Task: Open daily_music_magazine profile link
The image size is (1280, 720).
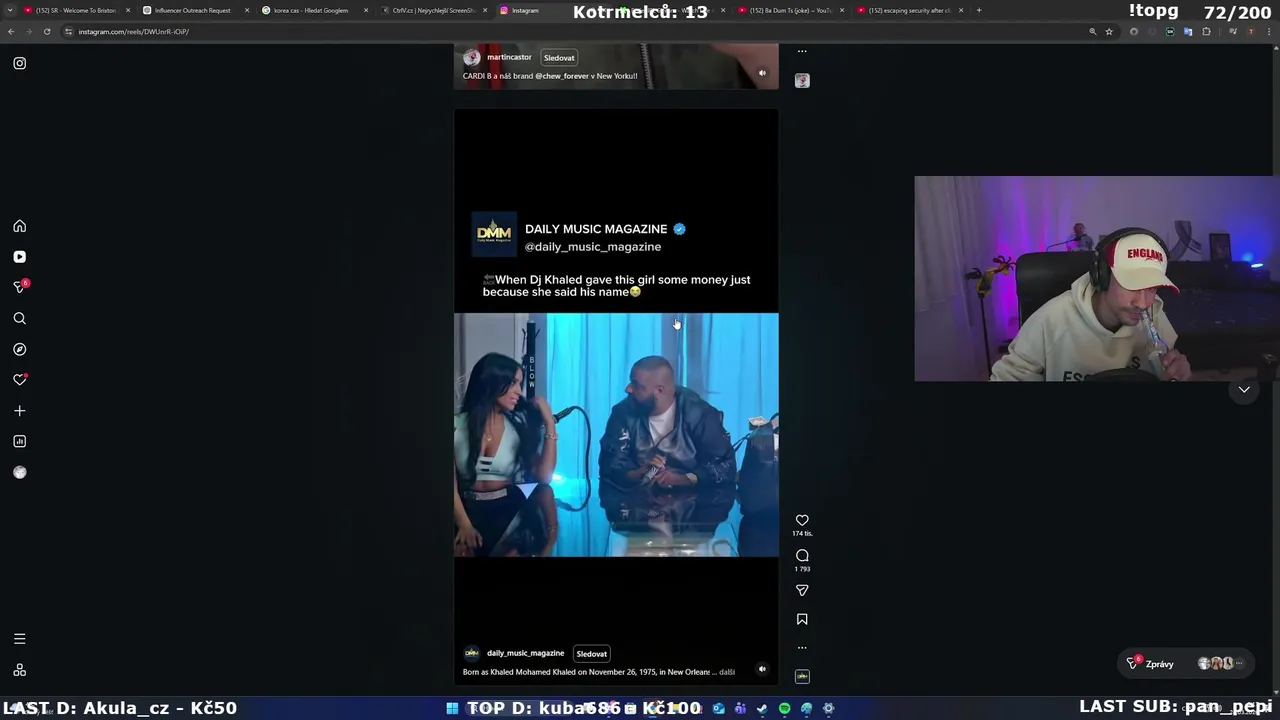Action: tap(525, 653)
